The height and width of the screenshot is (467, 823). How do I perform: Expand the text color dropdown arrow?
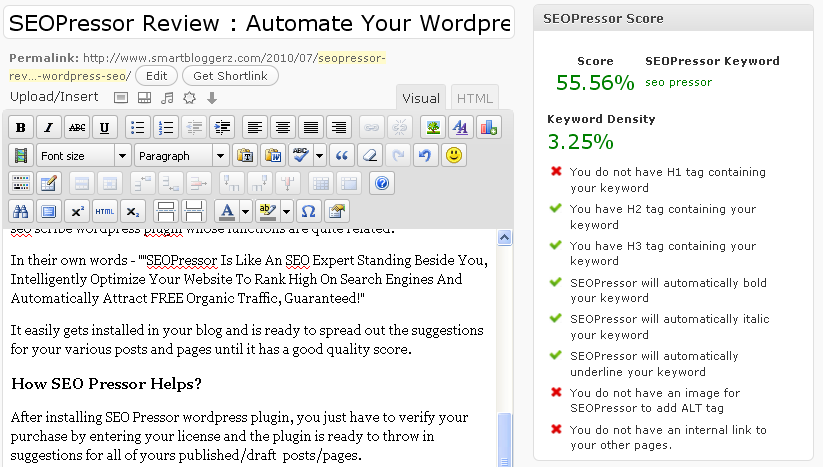click(x=245, y=211)
